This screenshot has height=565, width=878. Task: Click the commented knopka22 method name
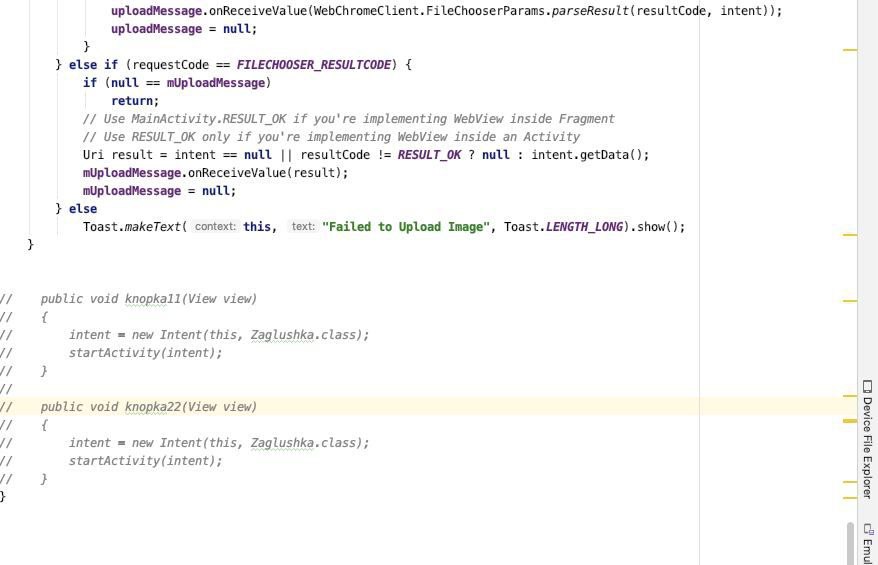click(153, 407)
